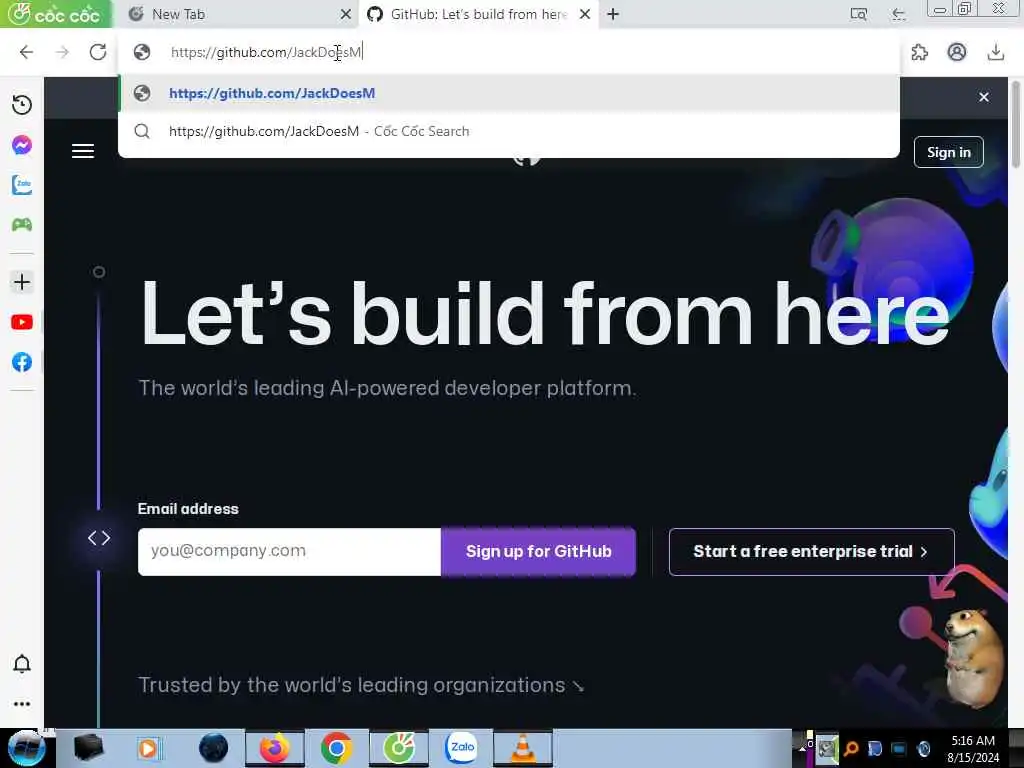Viewport: 1024px width, 768px height.
Task: Open VLC media player from taskbar
Action: pos(522,748)
